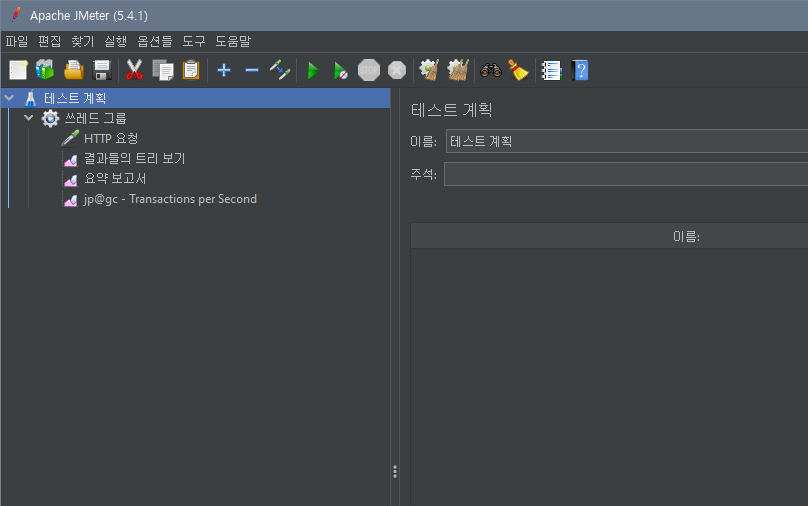This screenshot has width=808, height=506.
Task: Open the 파일 menu
Action: (16, 41)
